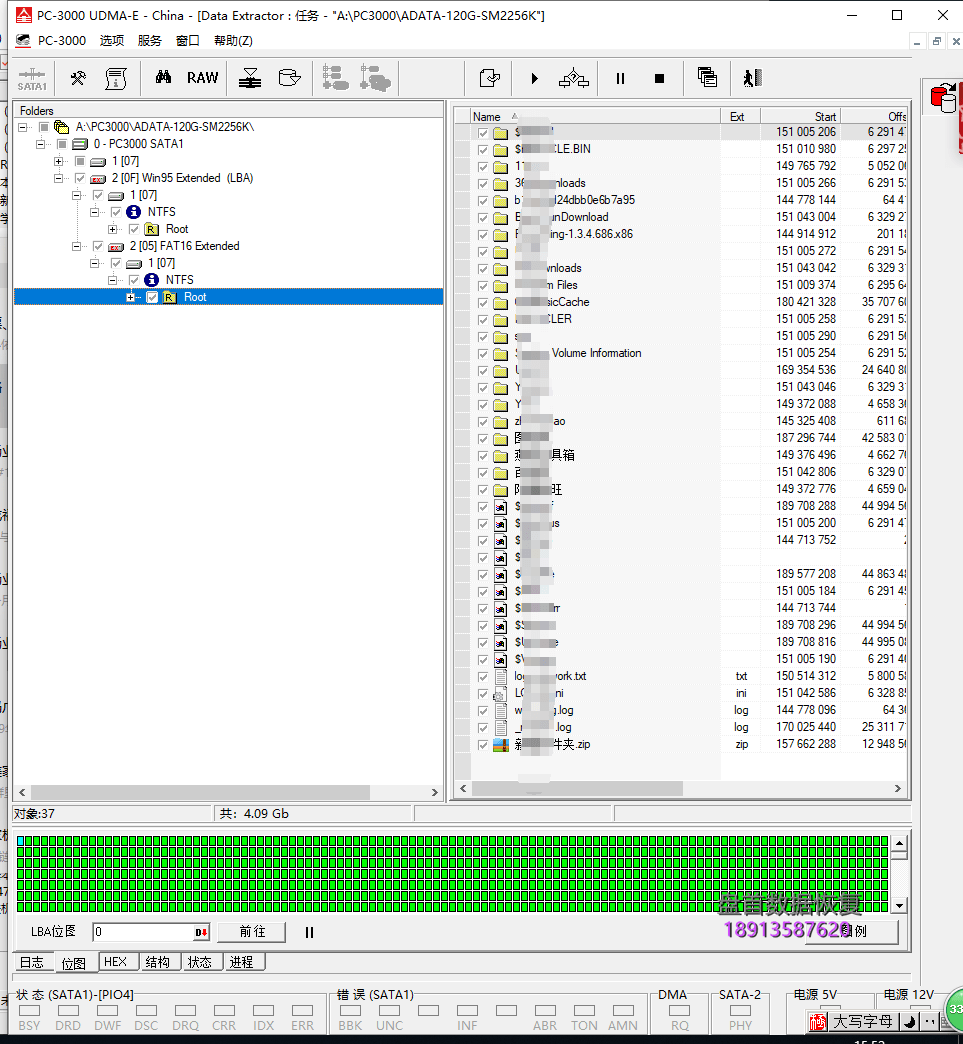
Task: Expand the first 1 [07] partition node
Action: [x=59, y=161]
